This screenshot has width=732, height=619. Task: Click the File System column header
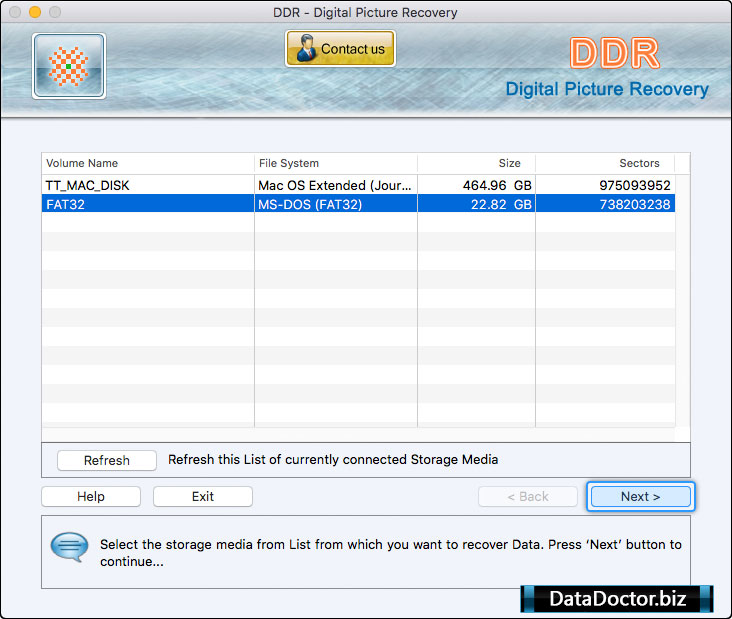coord(336,163)
